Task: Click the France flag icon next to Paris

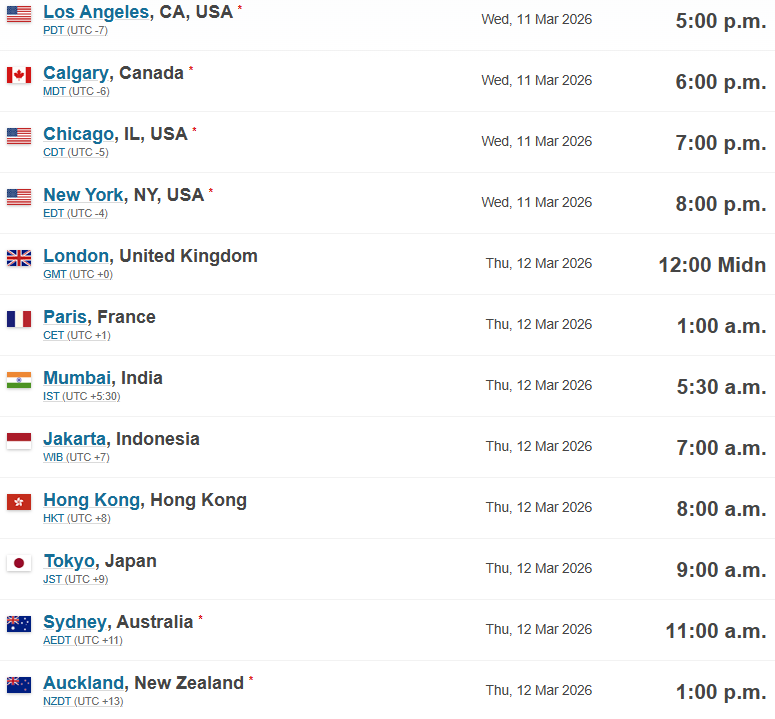Action: (19, 319)
